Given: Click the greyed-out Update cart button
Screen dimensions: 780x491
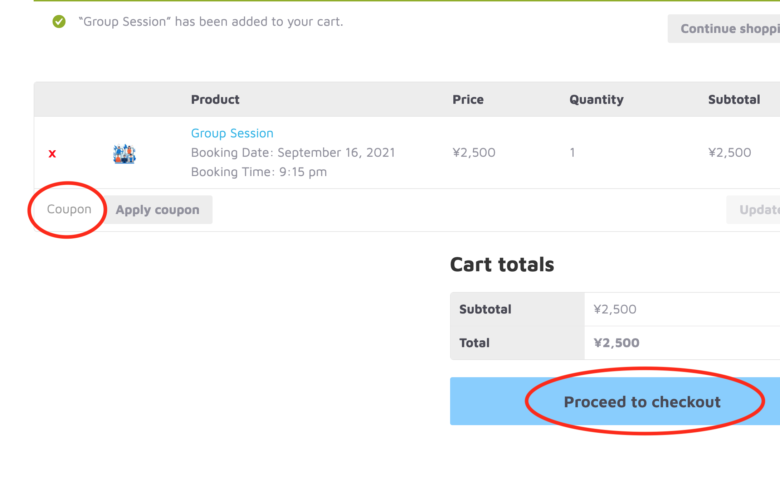Looking at the screenshot, I should tap(753, 210).
